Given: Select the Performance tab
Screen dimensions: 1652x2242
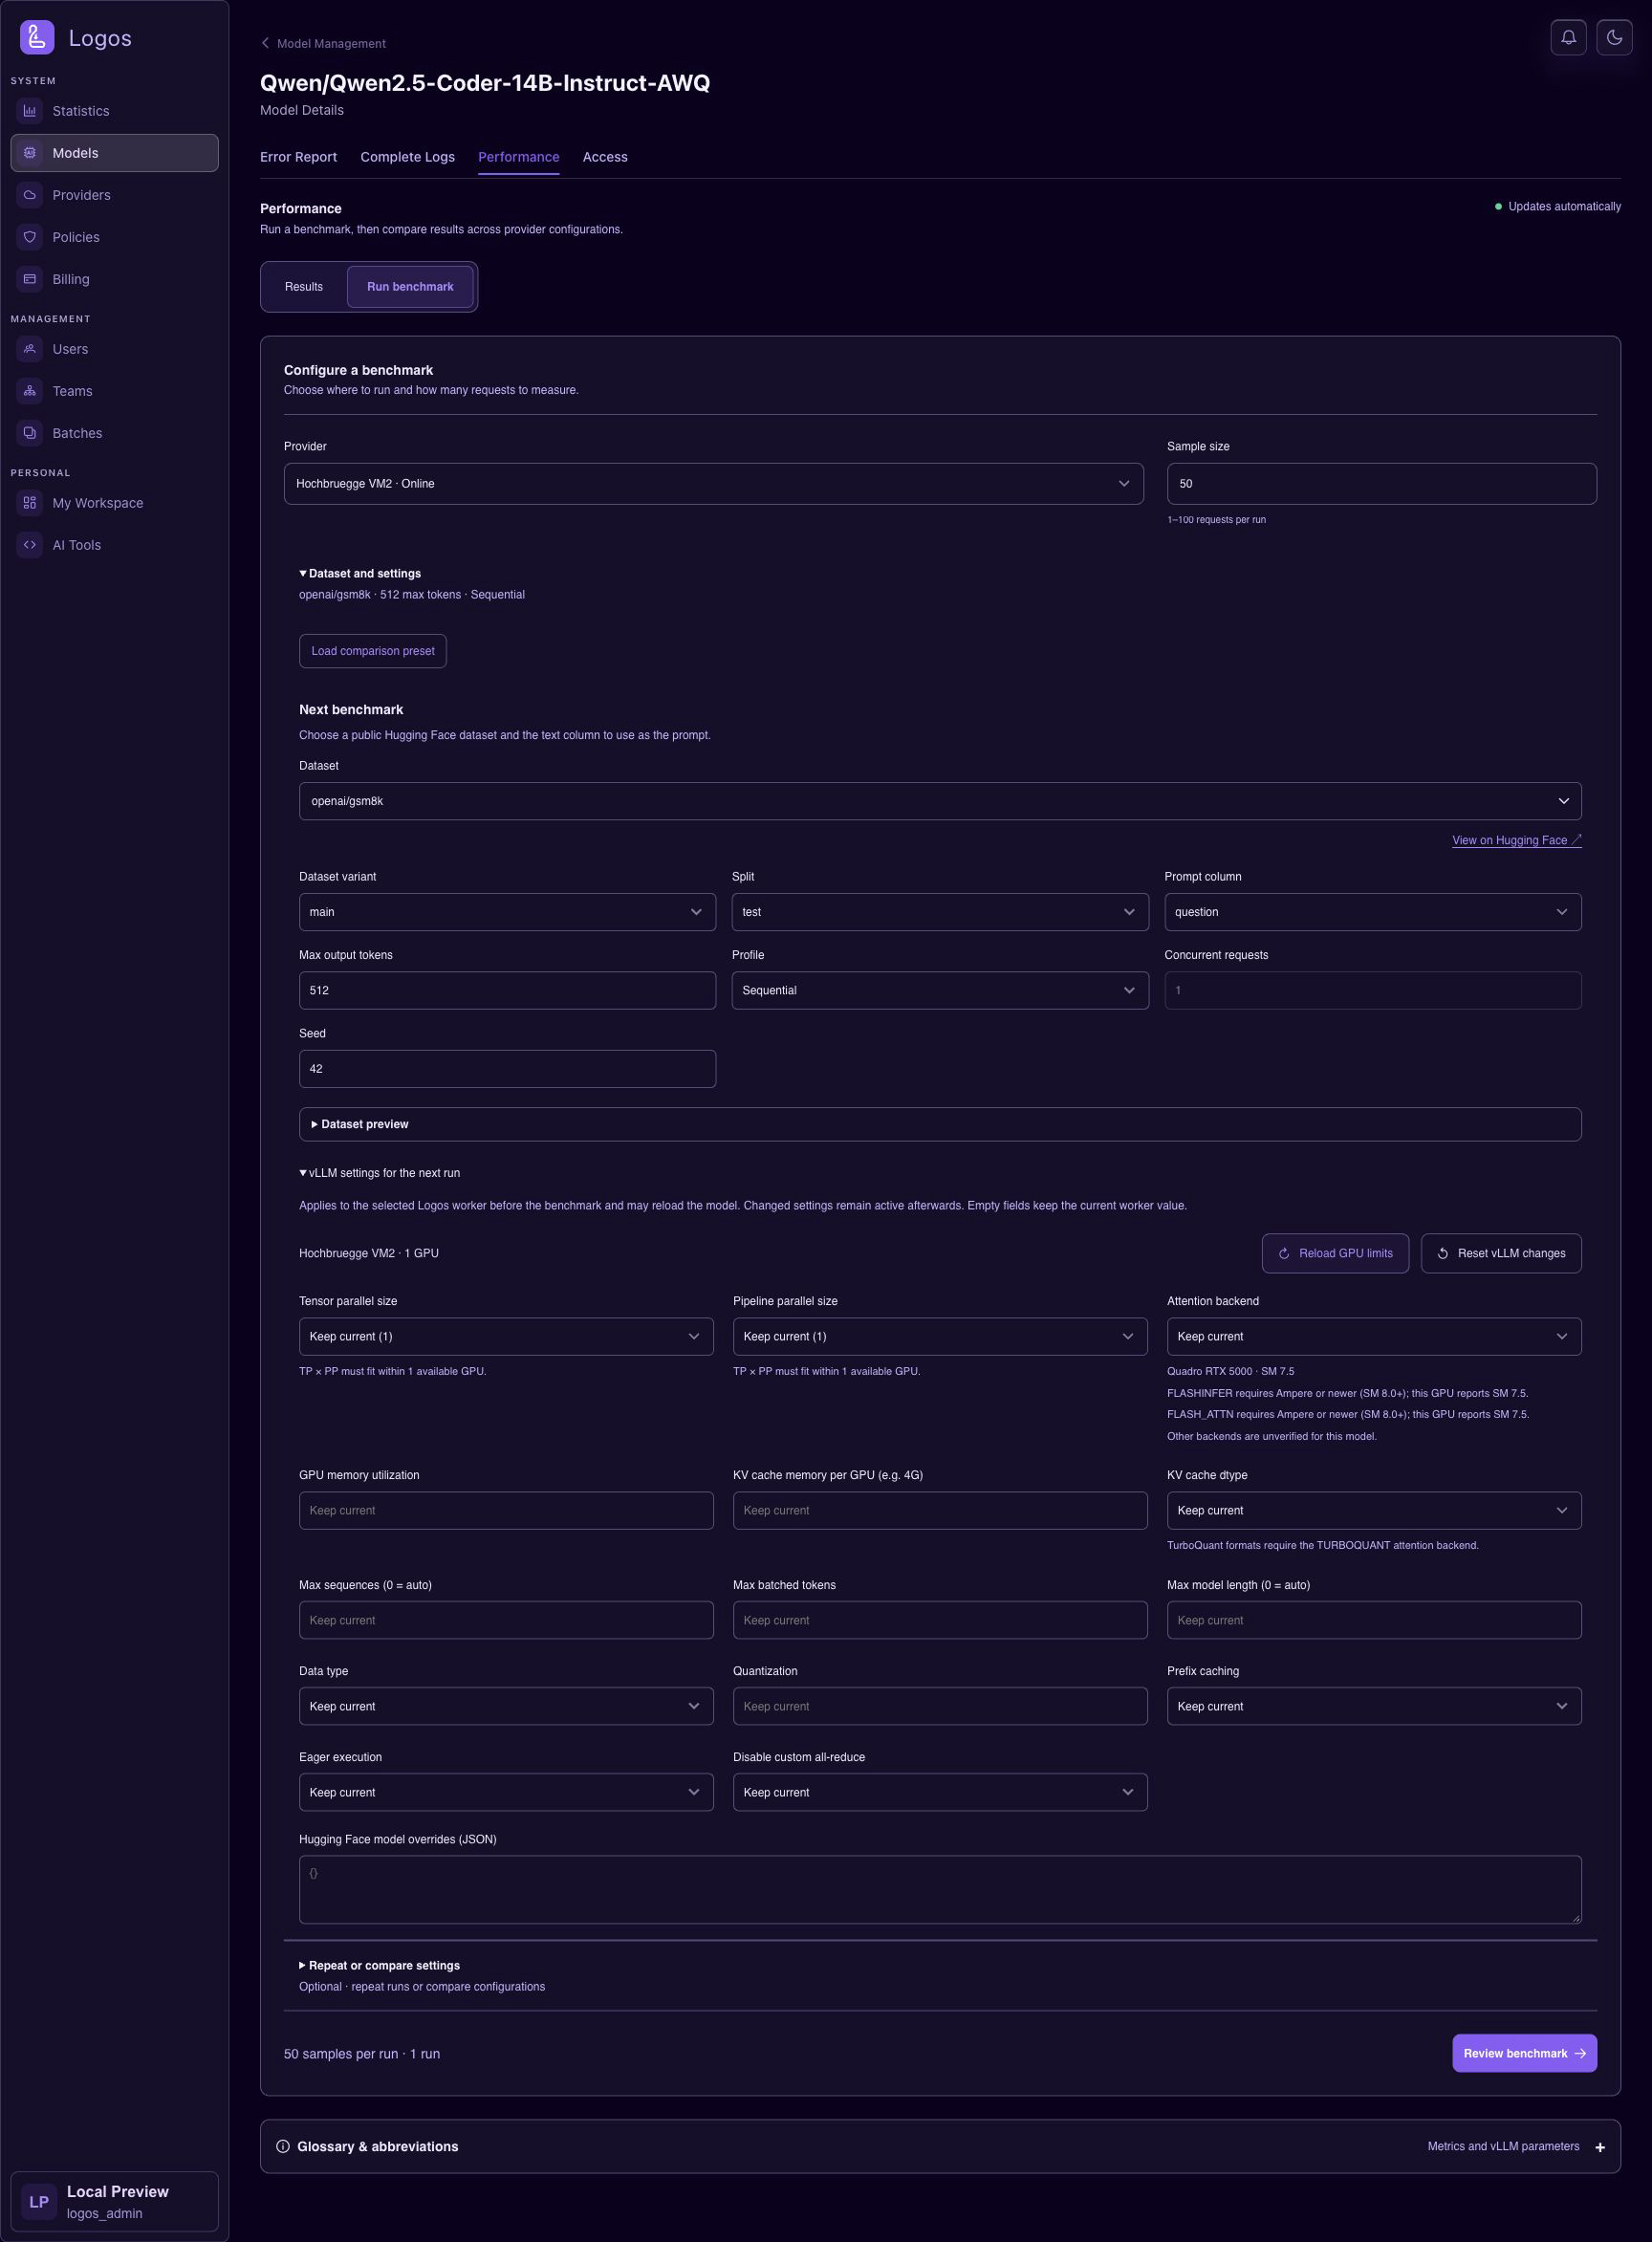Looking at the screenshot, I should pos(518,157).
